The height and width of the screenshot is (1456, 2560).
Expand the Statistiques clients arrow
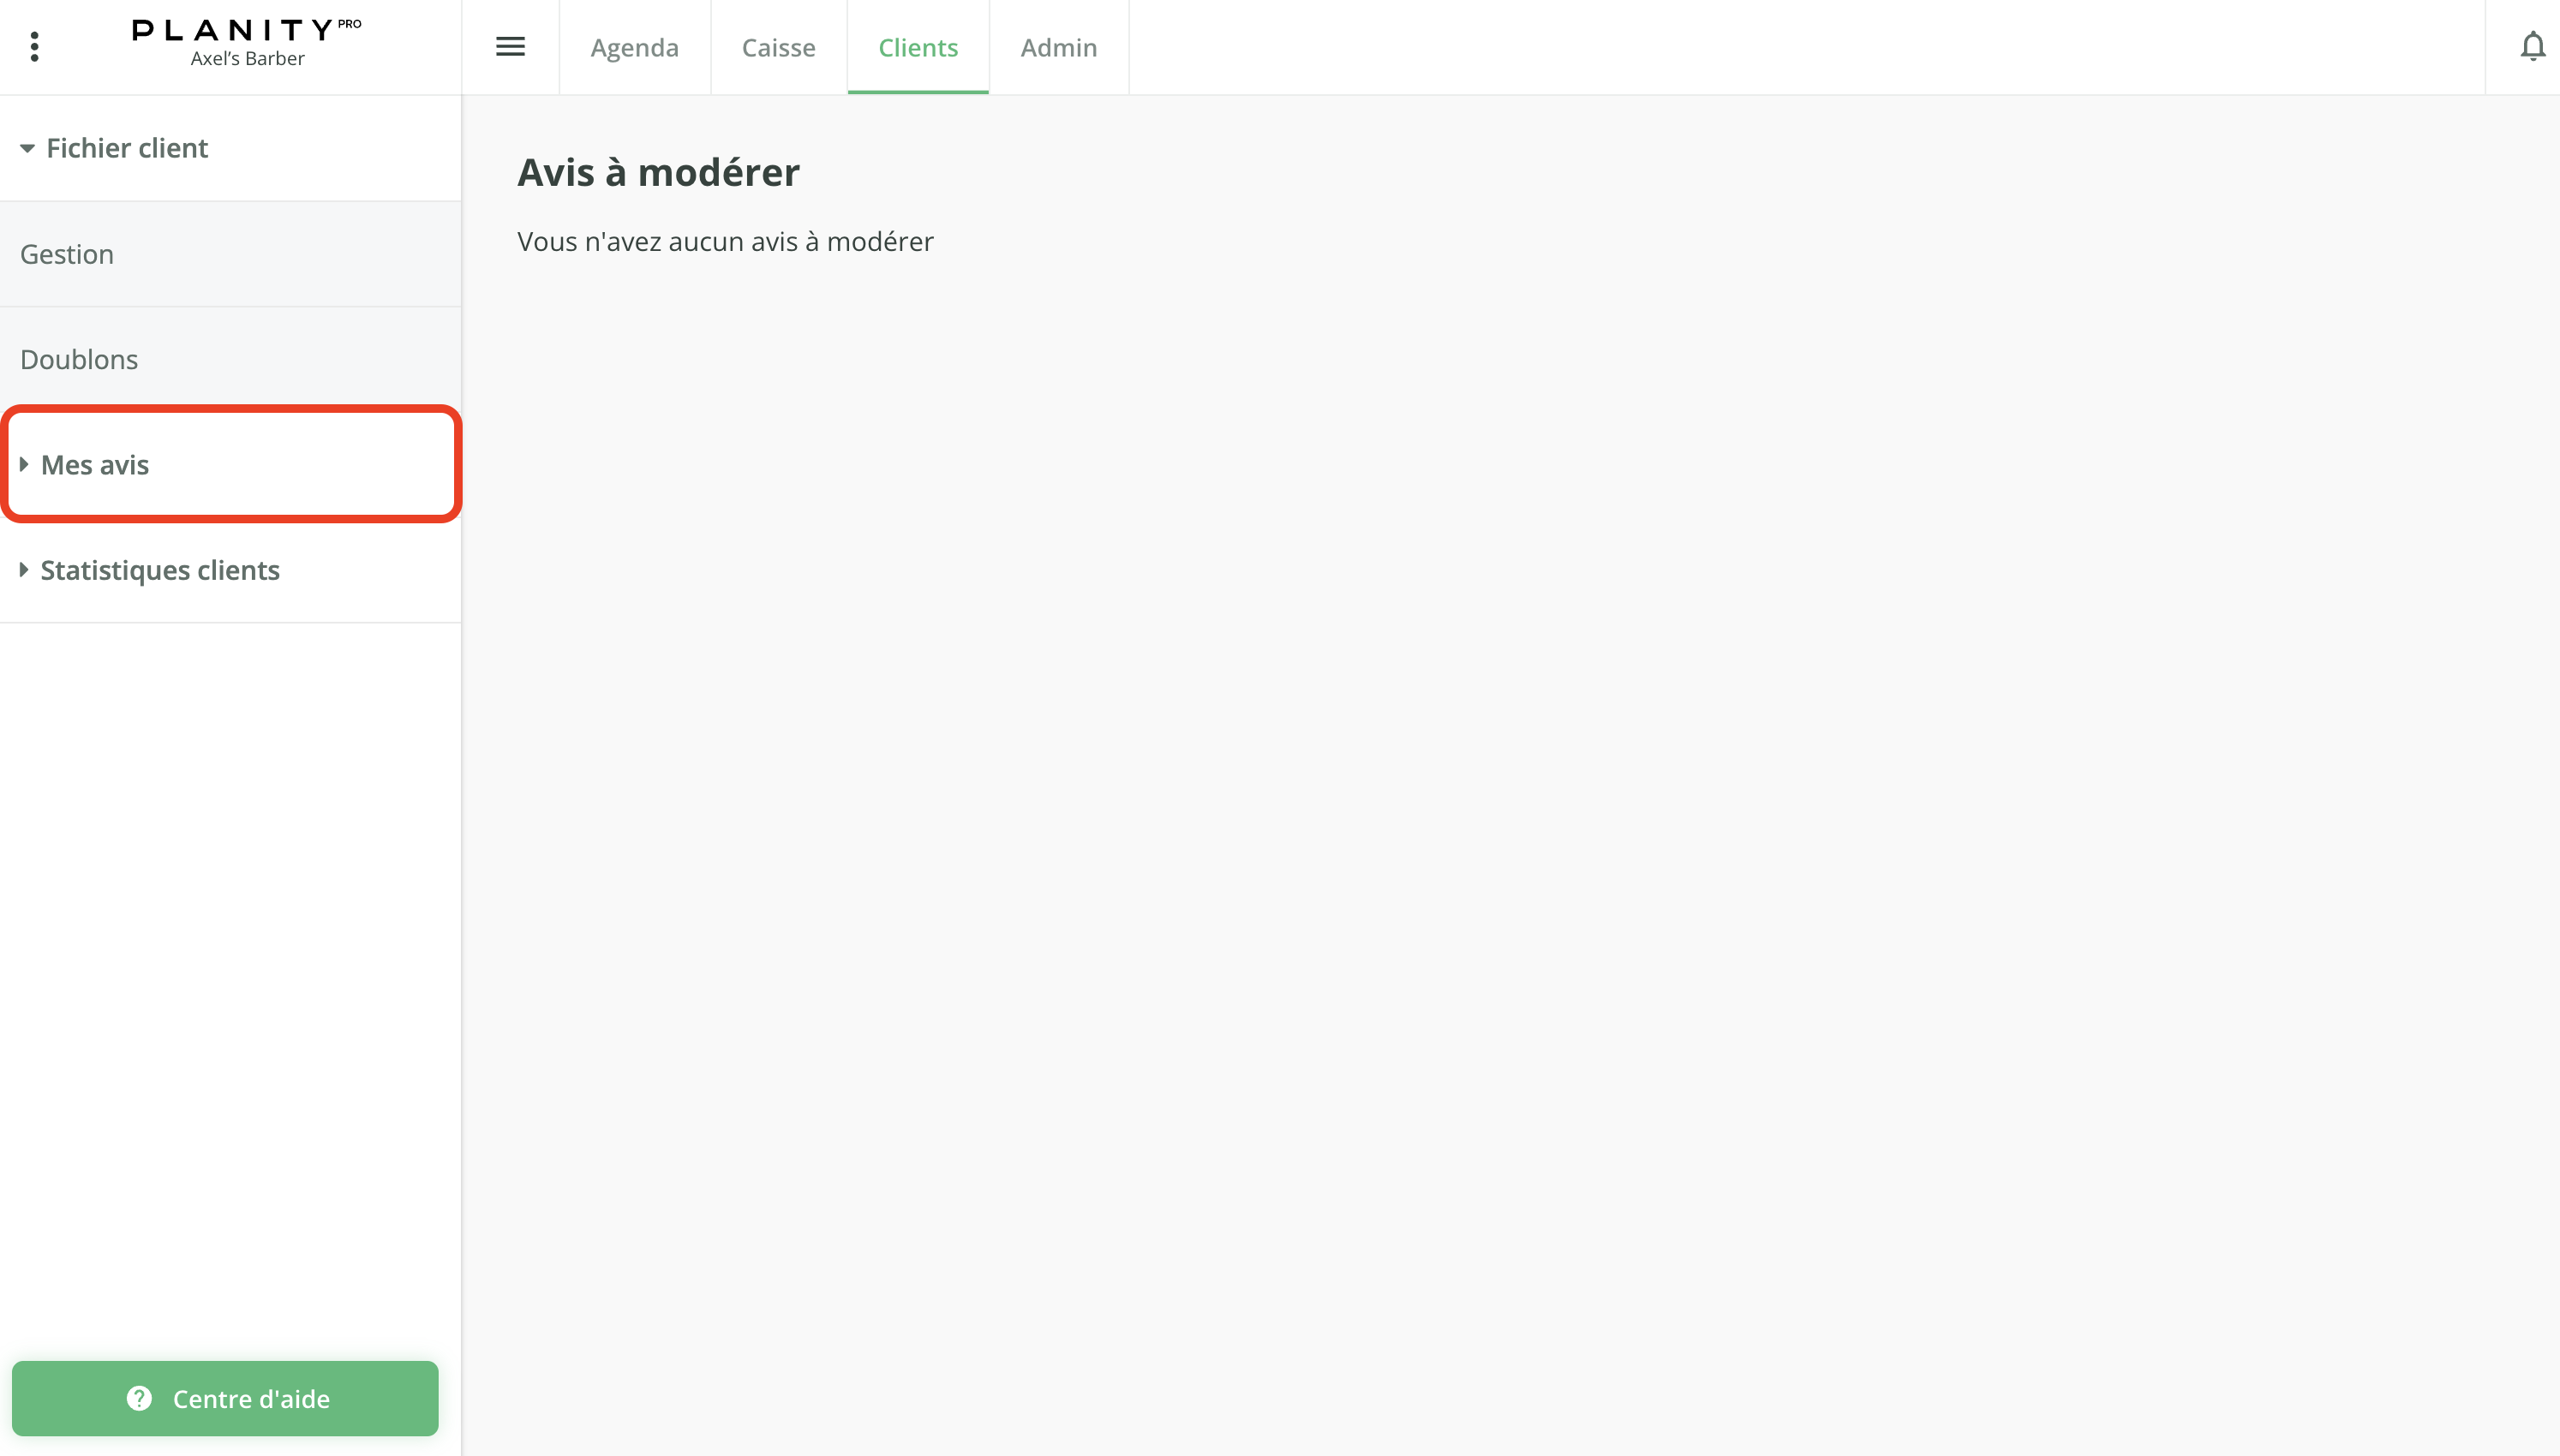(x=24, y=570)
